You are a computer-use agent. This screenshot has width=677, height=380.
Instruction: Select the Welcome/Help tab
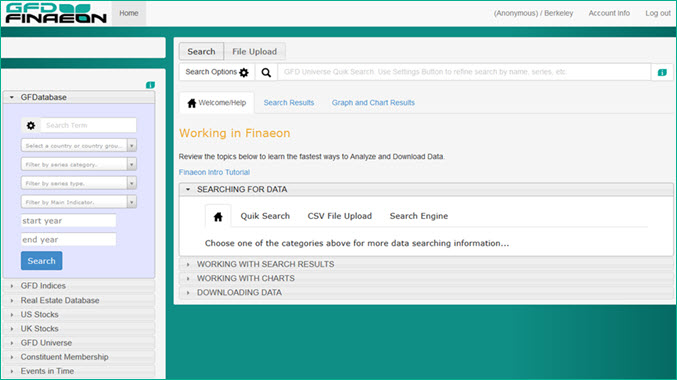tap(217, 103)
